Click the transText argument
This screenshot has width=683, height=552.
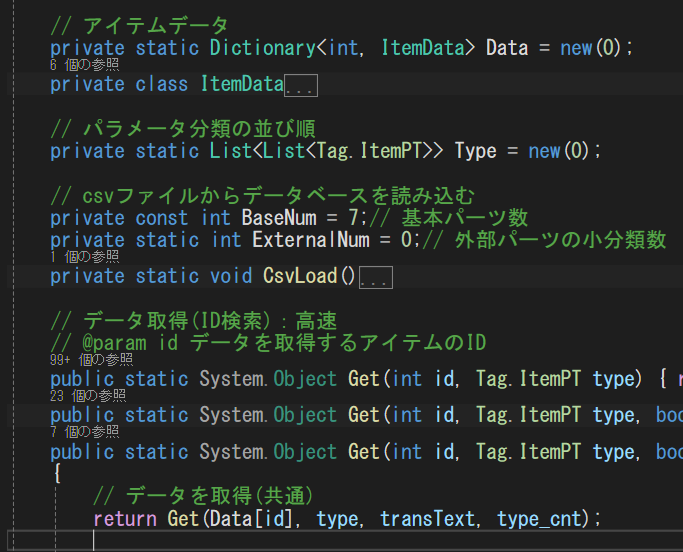(x=427, y=519)
